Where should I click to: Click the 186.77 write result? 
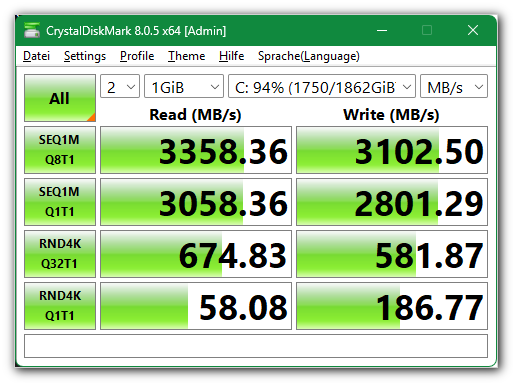tap(392, 306)
